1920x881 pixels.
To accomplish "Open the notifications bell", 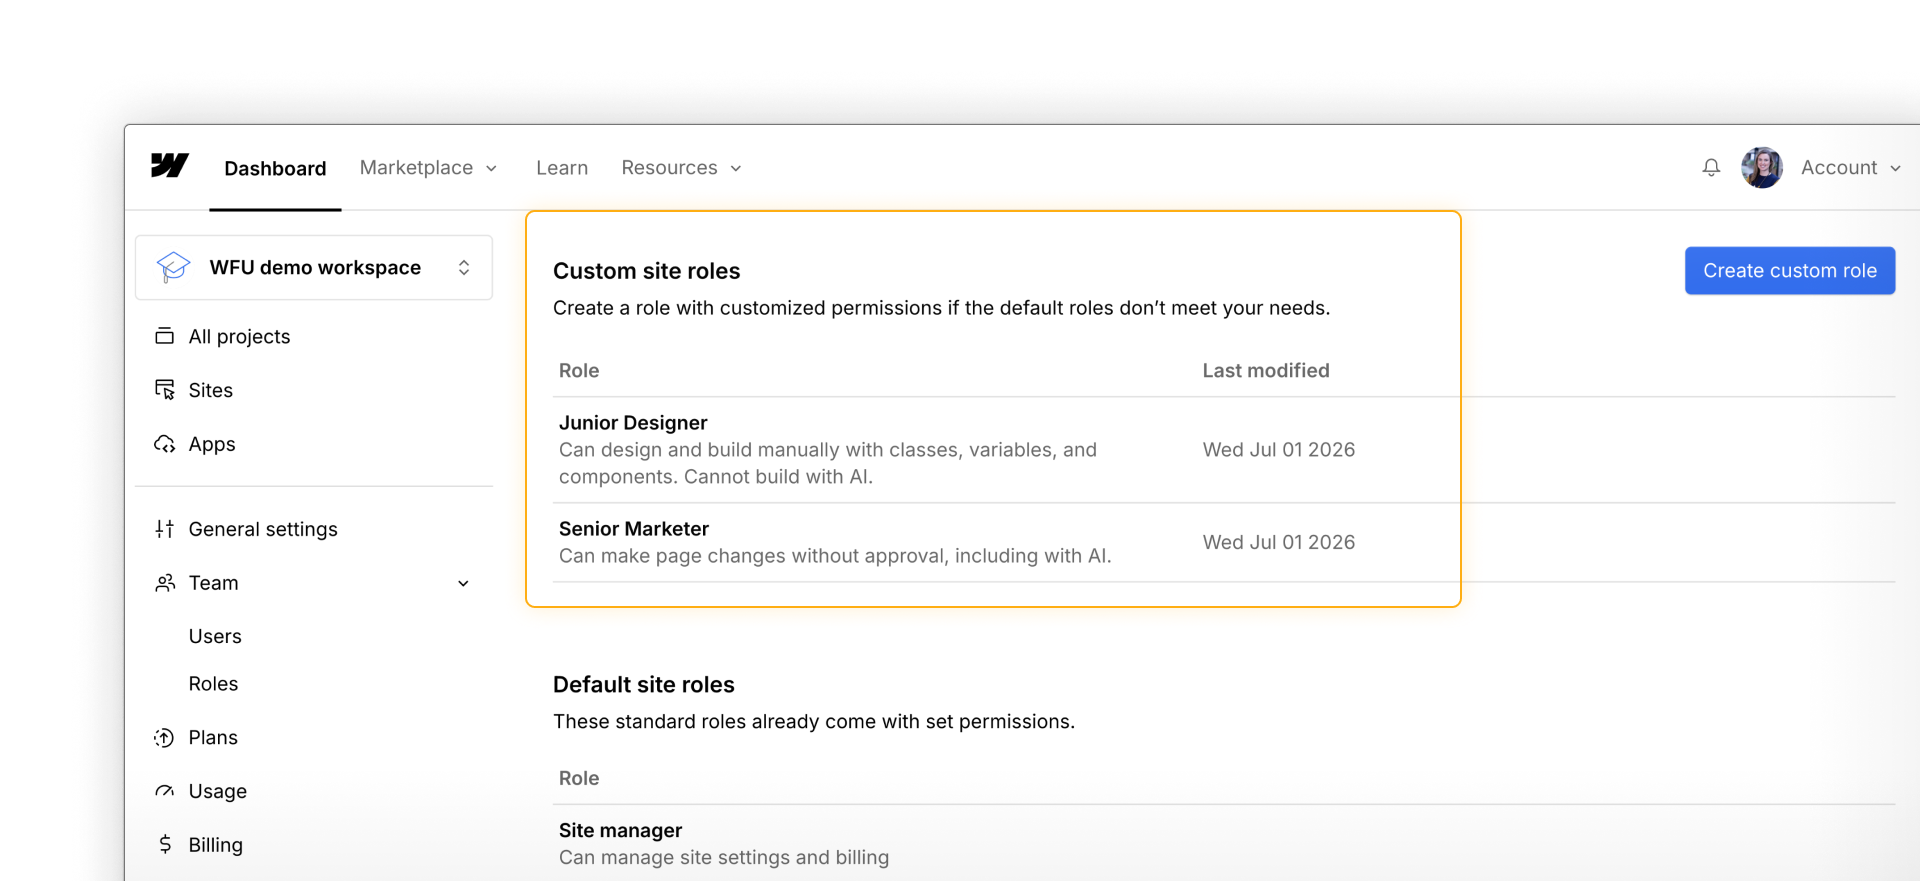I will coord(1711,168).
